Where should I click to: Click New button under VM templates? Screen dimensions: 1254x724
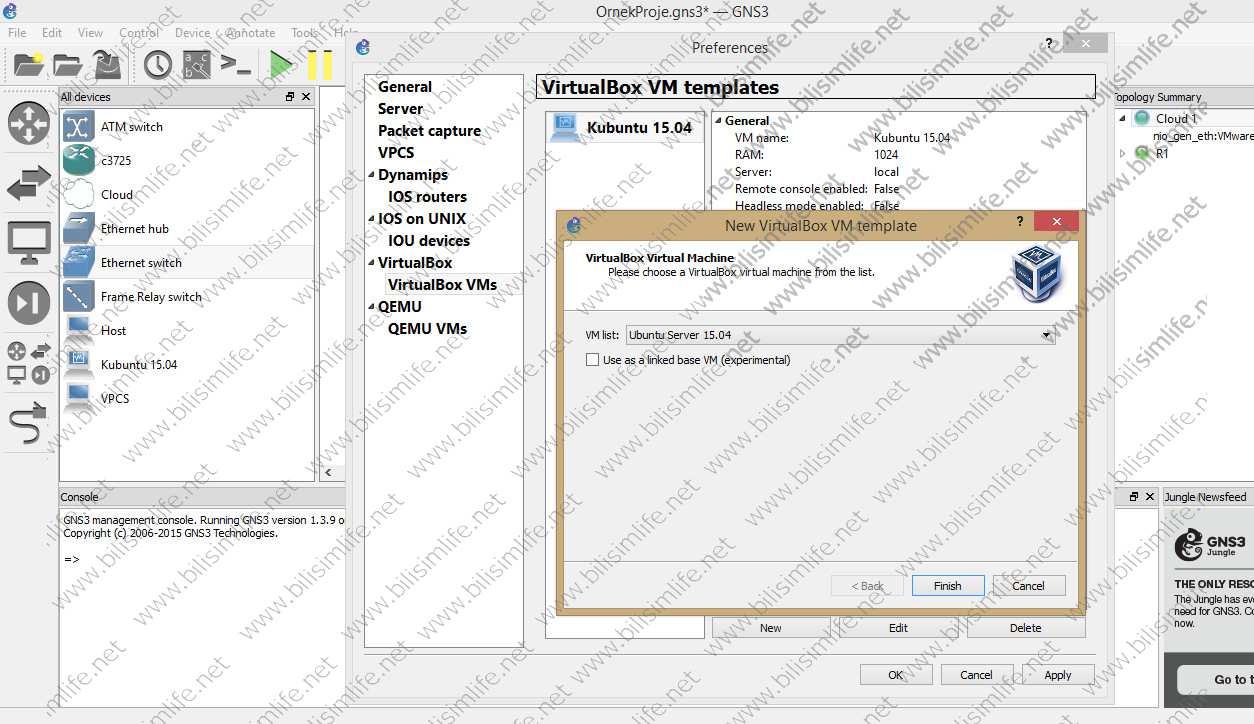771,628
